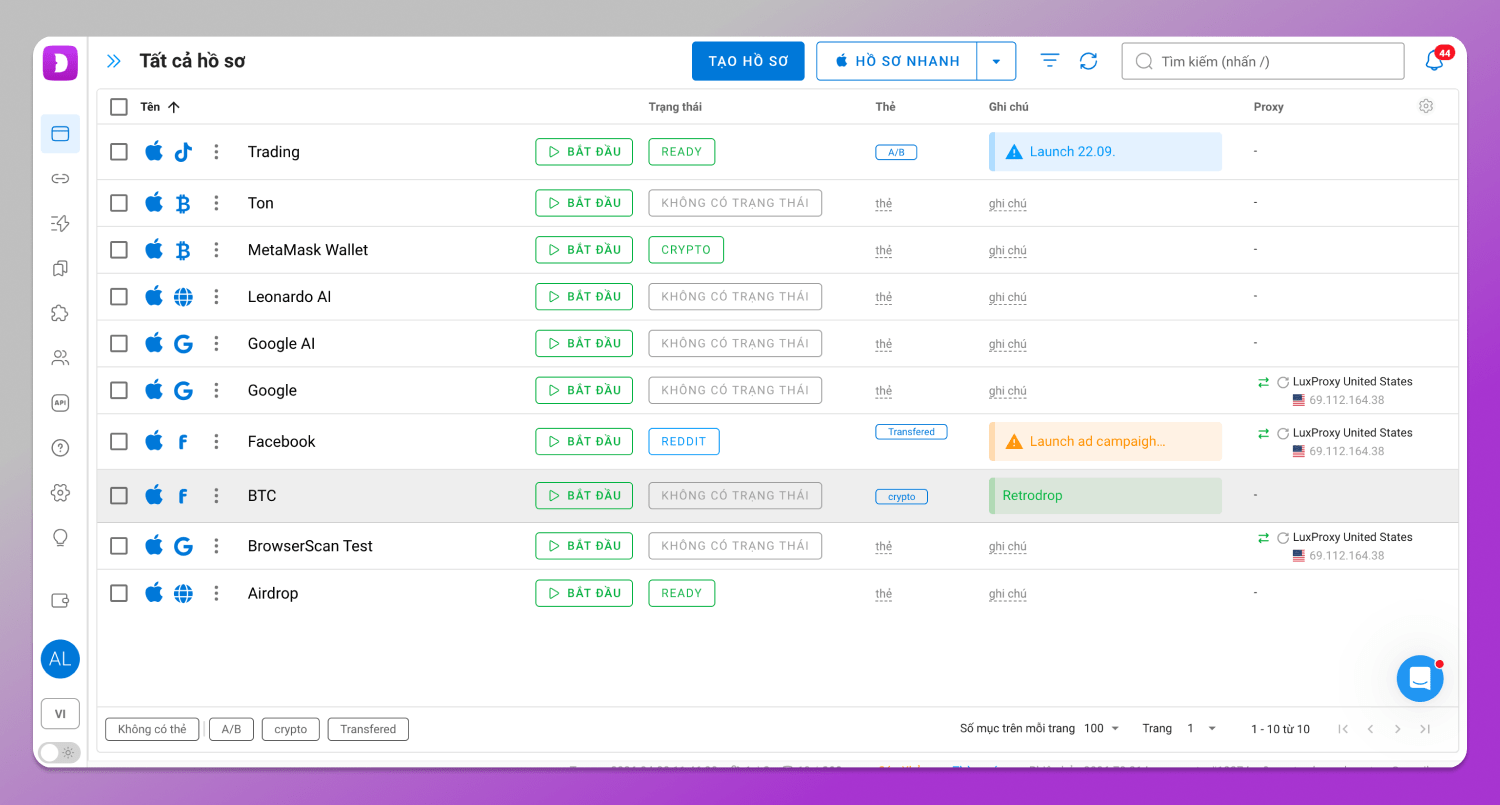This screenshot has width=1500, height=805.
Task: Click the TẠO HỒ SƠ button
Action: [748, 61]
